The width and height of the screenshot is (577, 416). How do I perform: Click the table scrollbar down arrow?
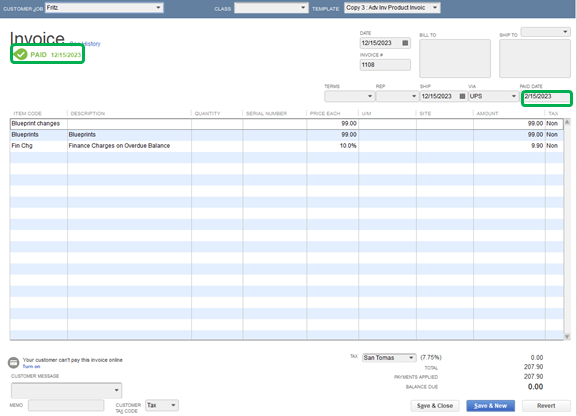567,336
